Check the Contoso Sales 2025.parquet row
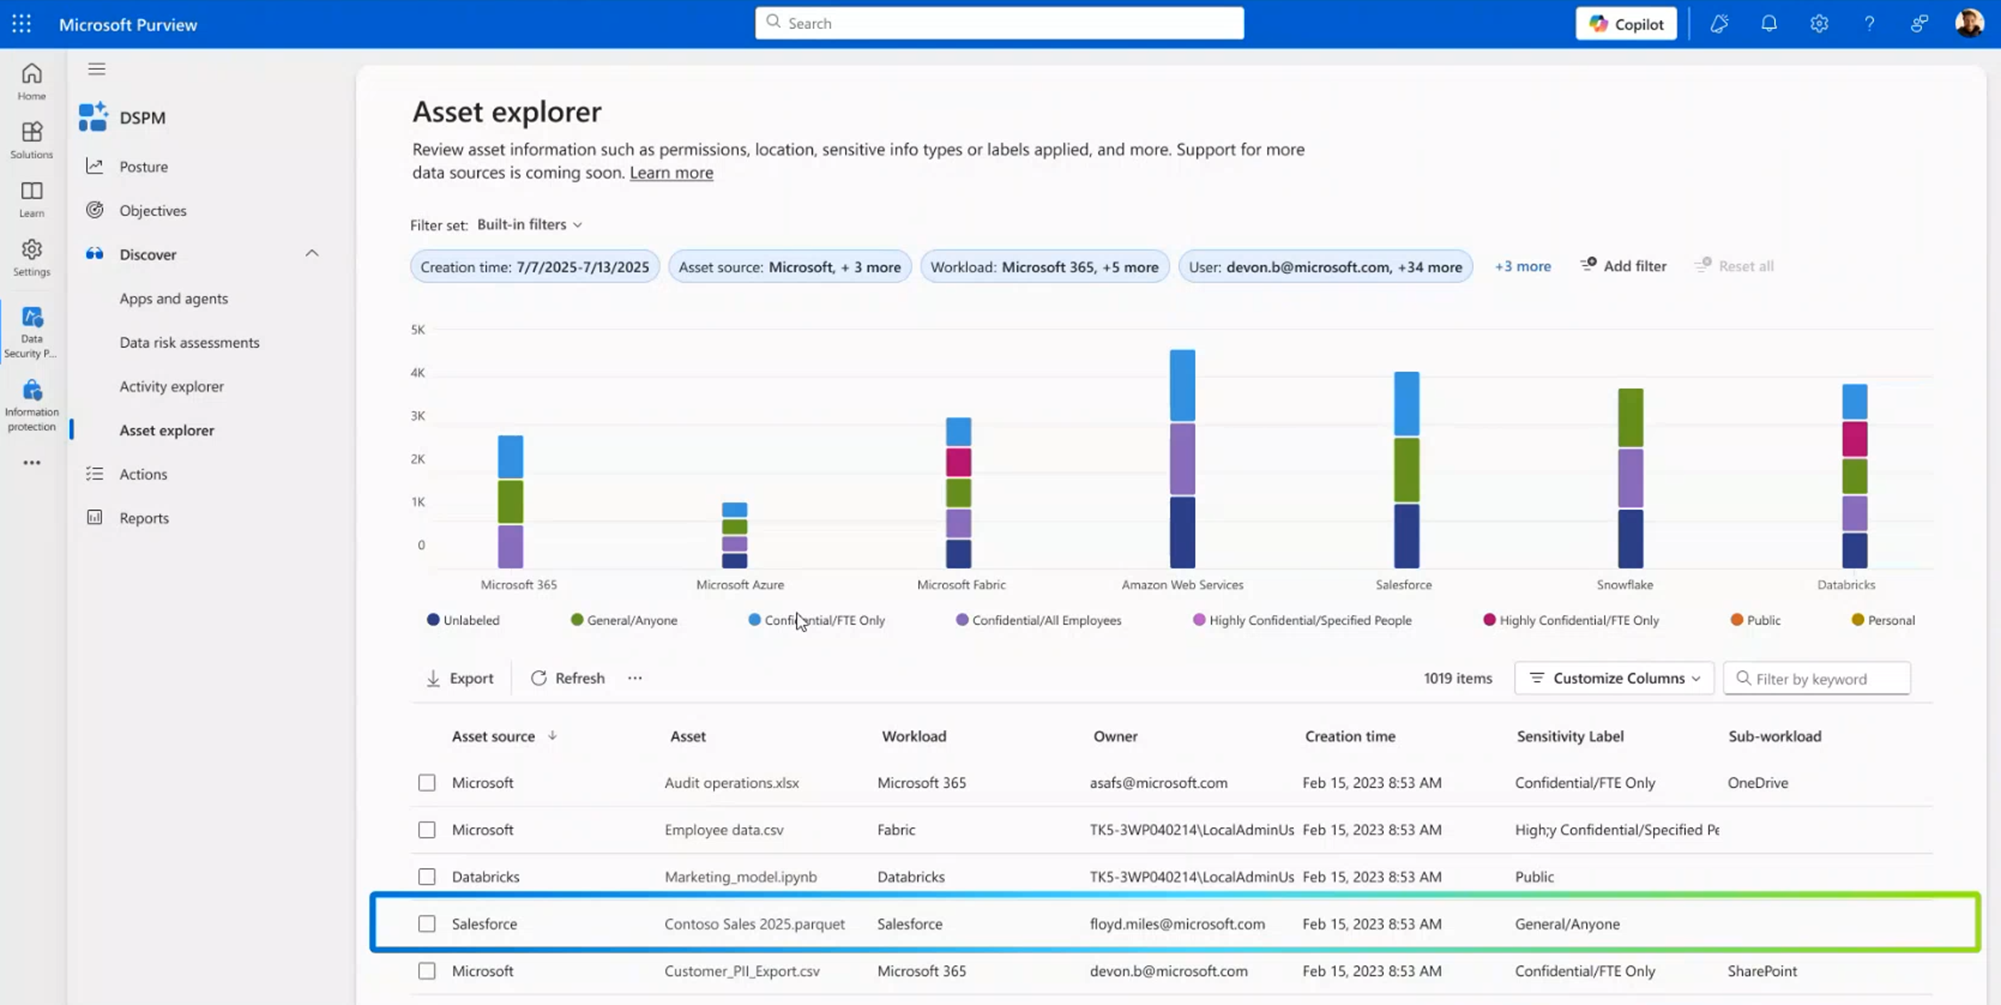Screen dimensions: 2001x1005 427,923
